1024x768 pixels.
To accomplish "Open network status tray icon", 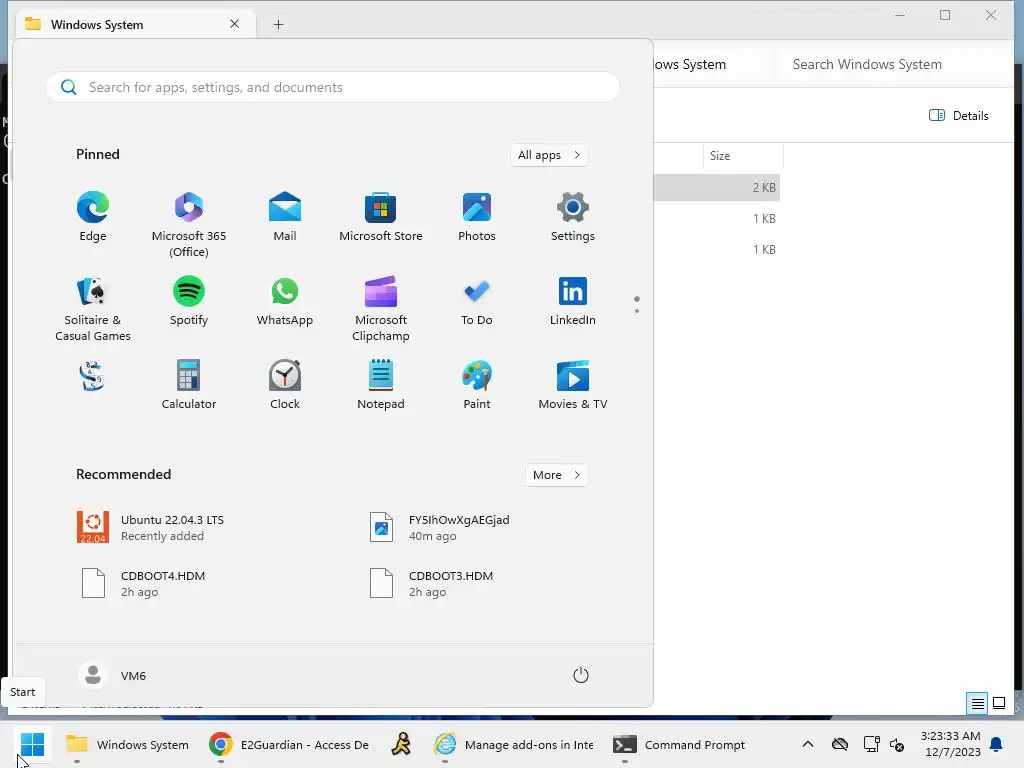I will tap(871, 744).
